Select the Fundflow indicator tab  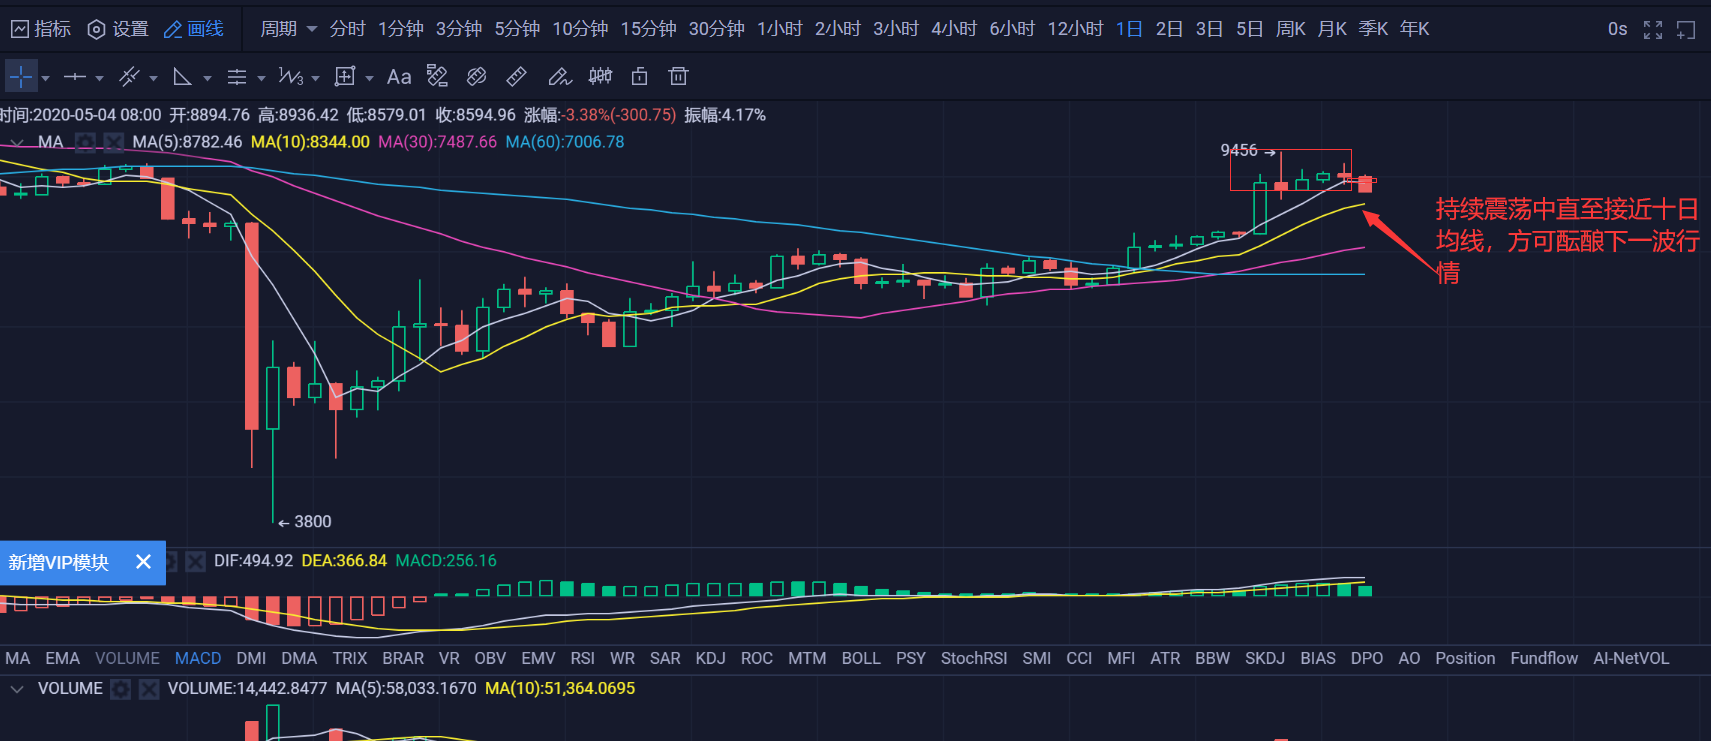pyautogui.click(x=1544, y=658)
